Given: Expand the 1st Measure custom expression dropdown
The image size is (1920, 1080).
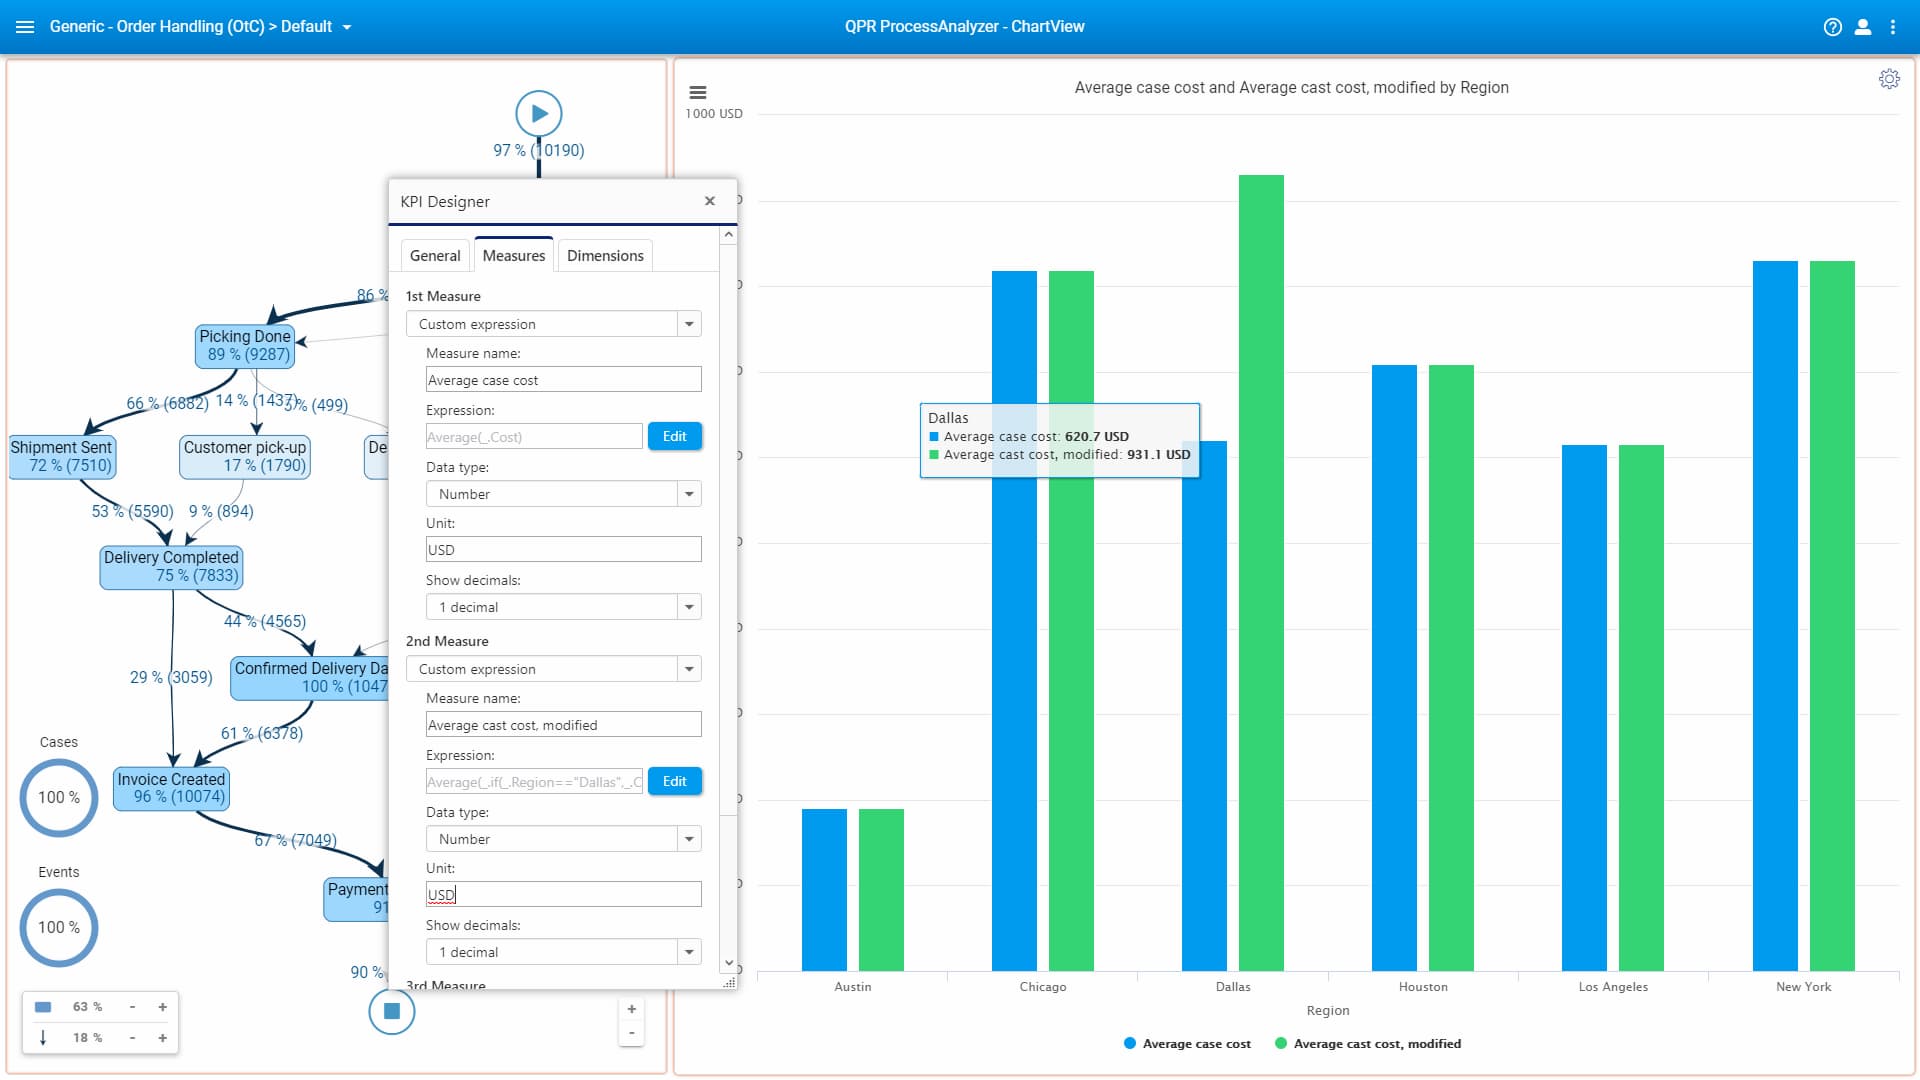Looking at the screenshot, I should pos(688,323).
